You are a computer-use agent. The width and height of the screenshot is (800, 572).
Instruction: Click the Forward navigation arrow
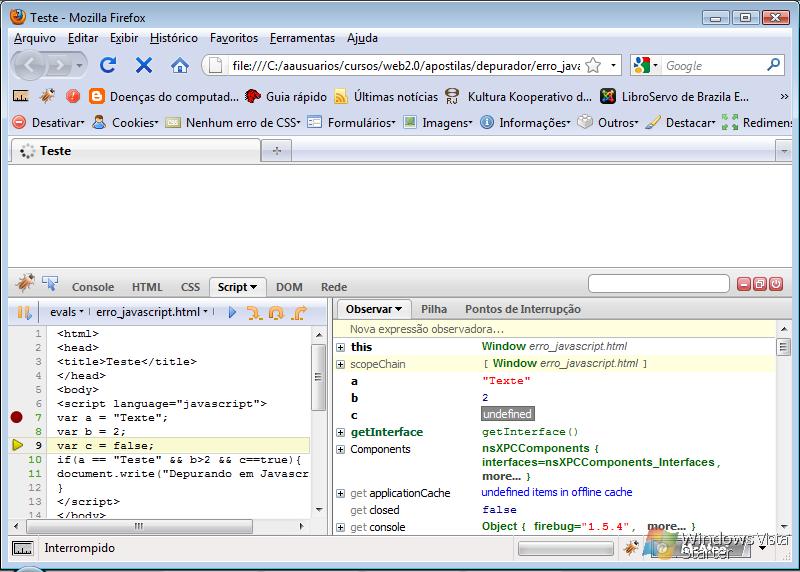click(x=60, y=65)
